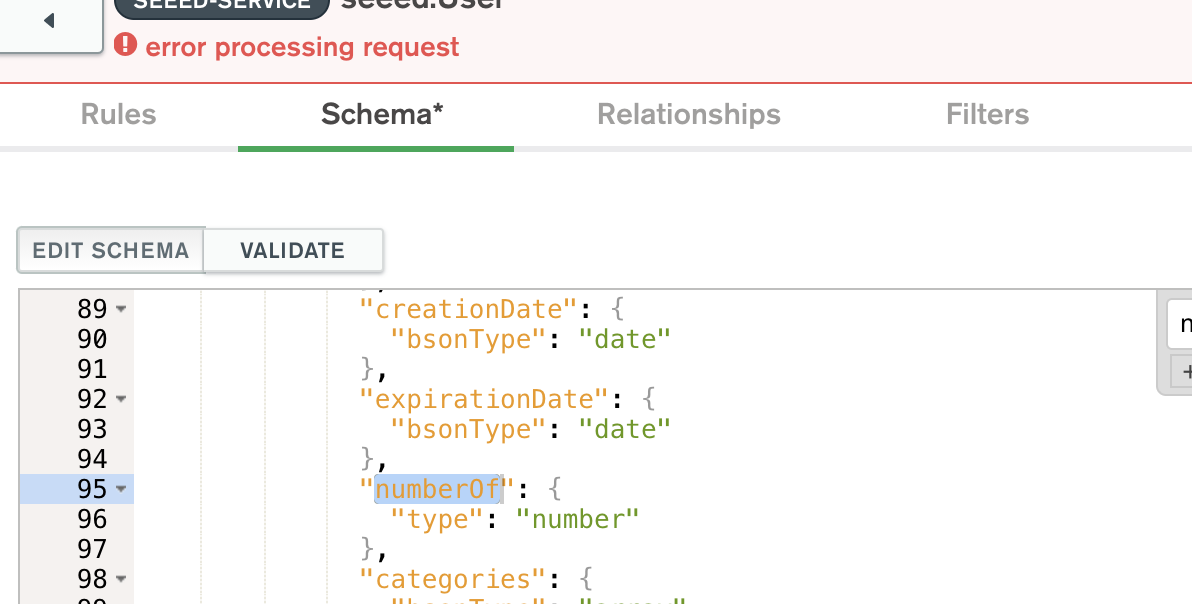Go to the Filters tab
The width and height of the screenshot is (1192, 604).
tap(987, 115)
